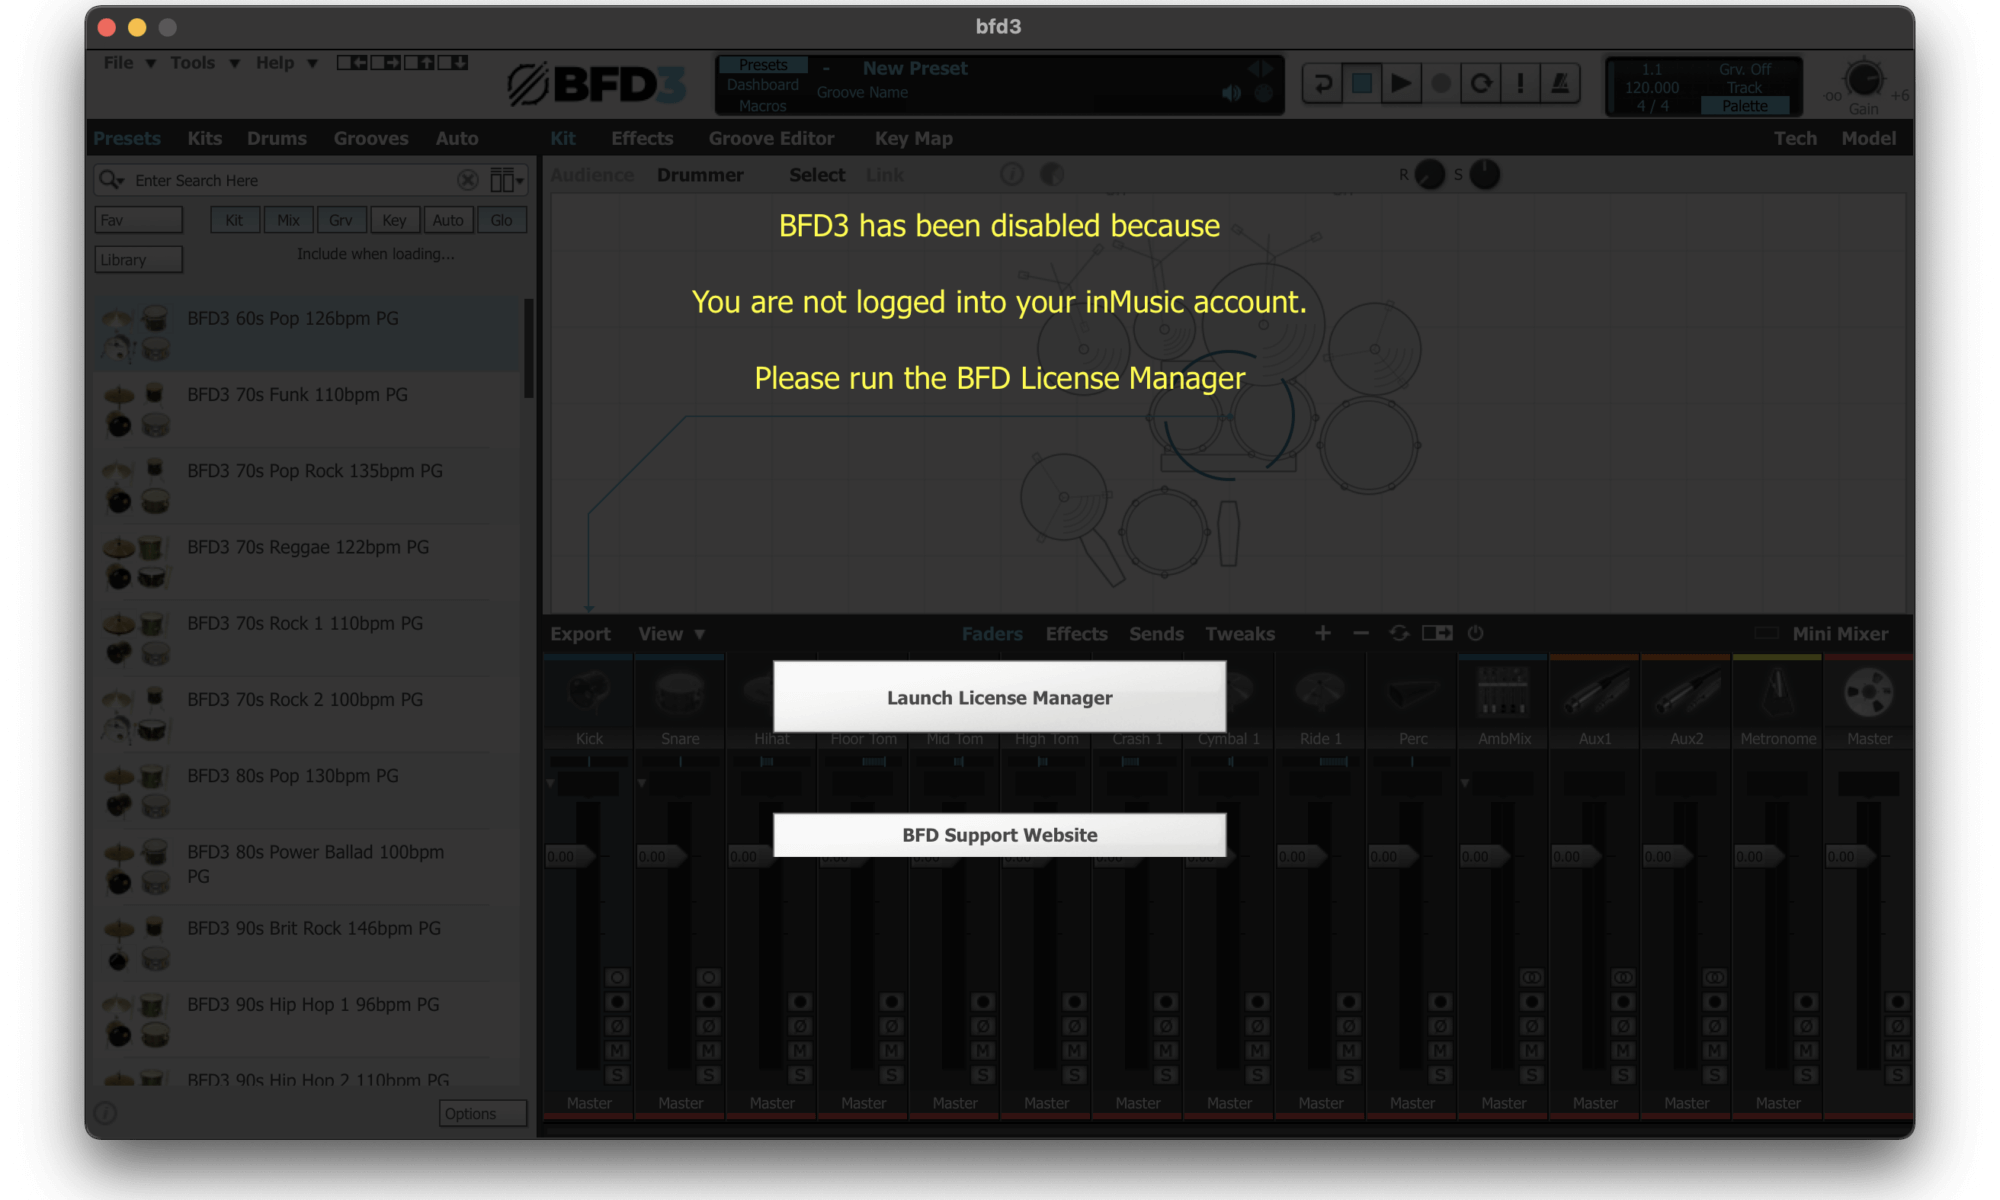Open the browser column layout dropdown
2000x1200 pixels.
pos(507,180)
